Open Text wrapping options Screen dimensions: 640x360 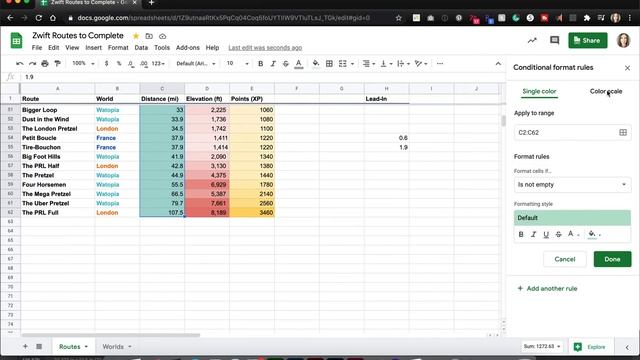pyautogui.click(x=403, y=64)
